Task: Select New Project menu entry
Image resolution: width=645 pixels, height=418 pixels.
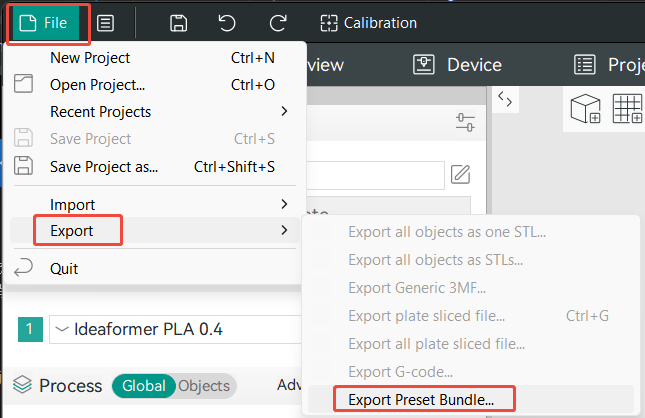Action: 154,58
